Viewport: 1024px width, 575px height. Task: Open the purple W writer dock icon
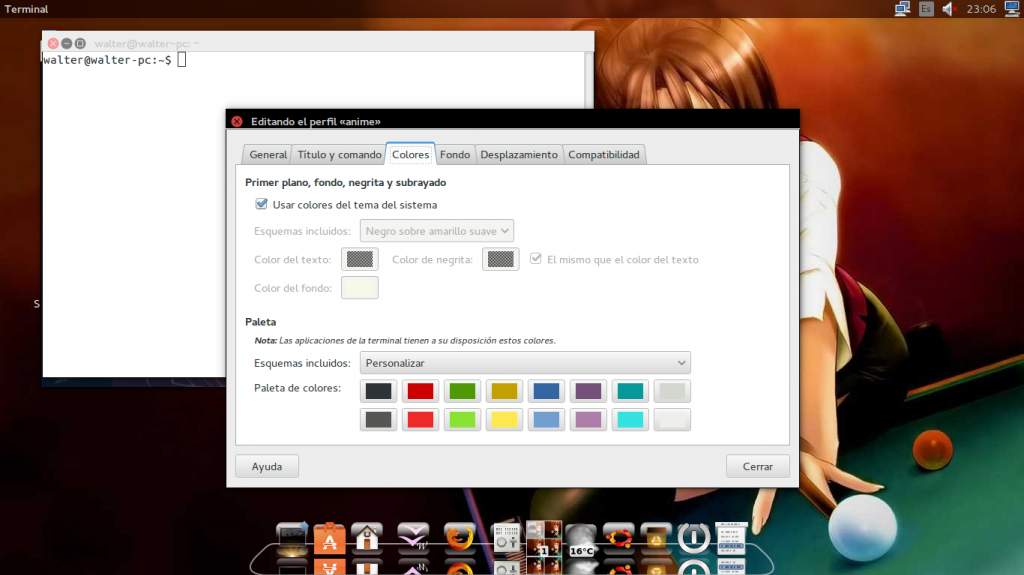(413, 538)
